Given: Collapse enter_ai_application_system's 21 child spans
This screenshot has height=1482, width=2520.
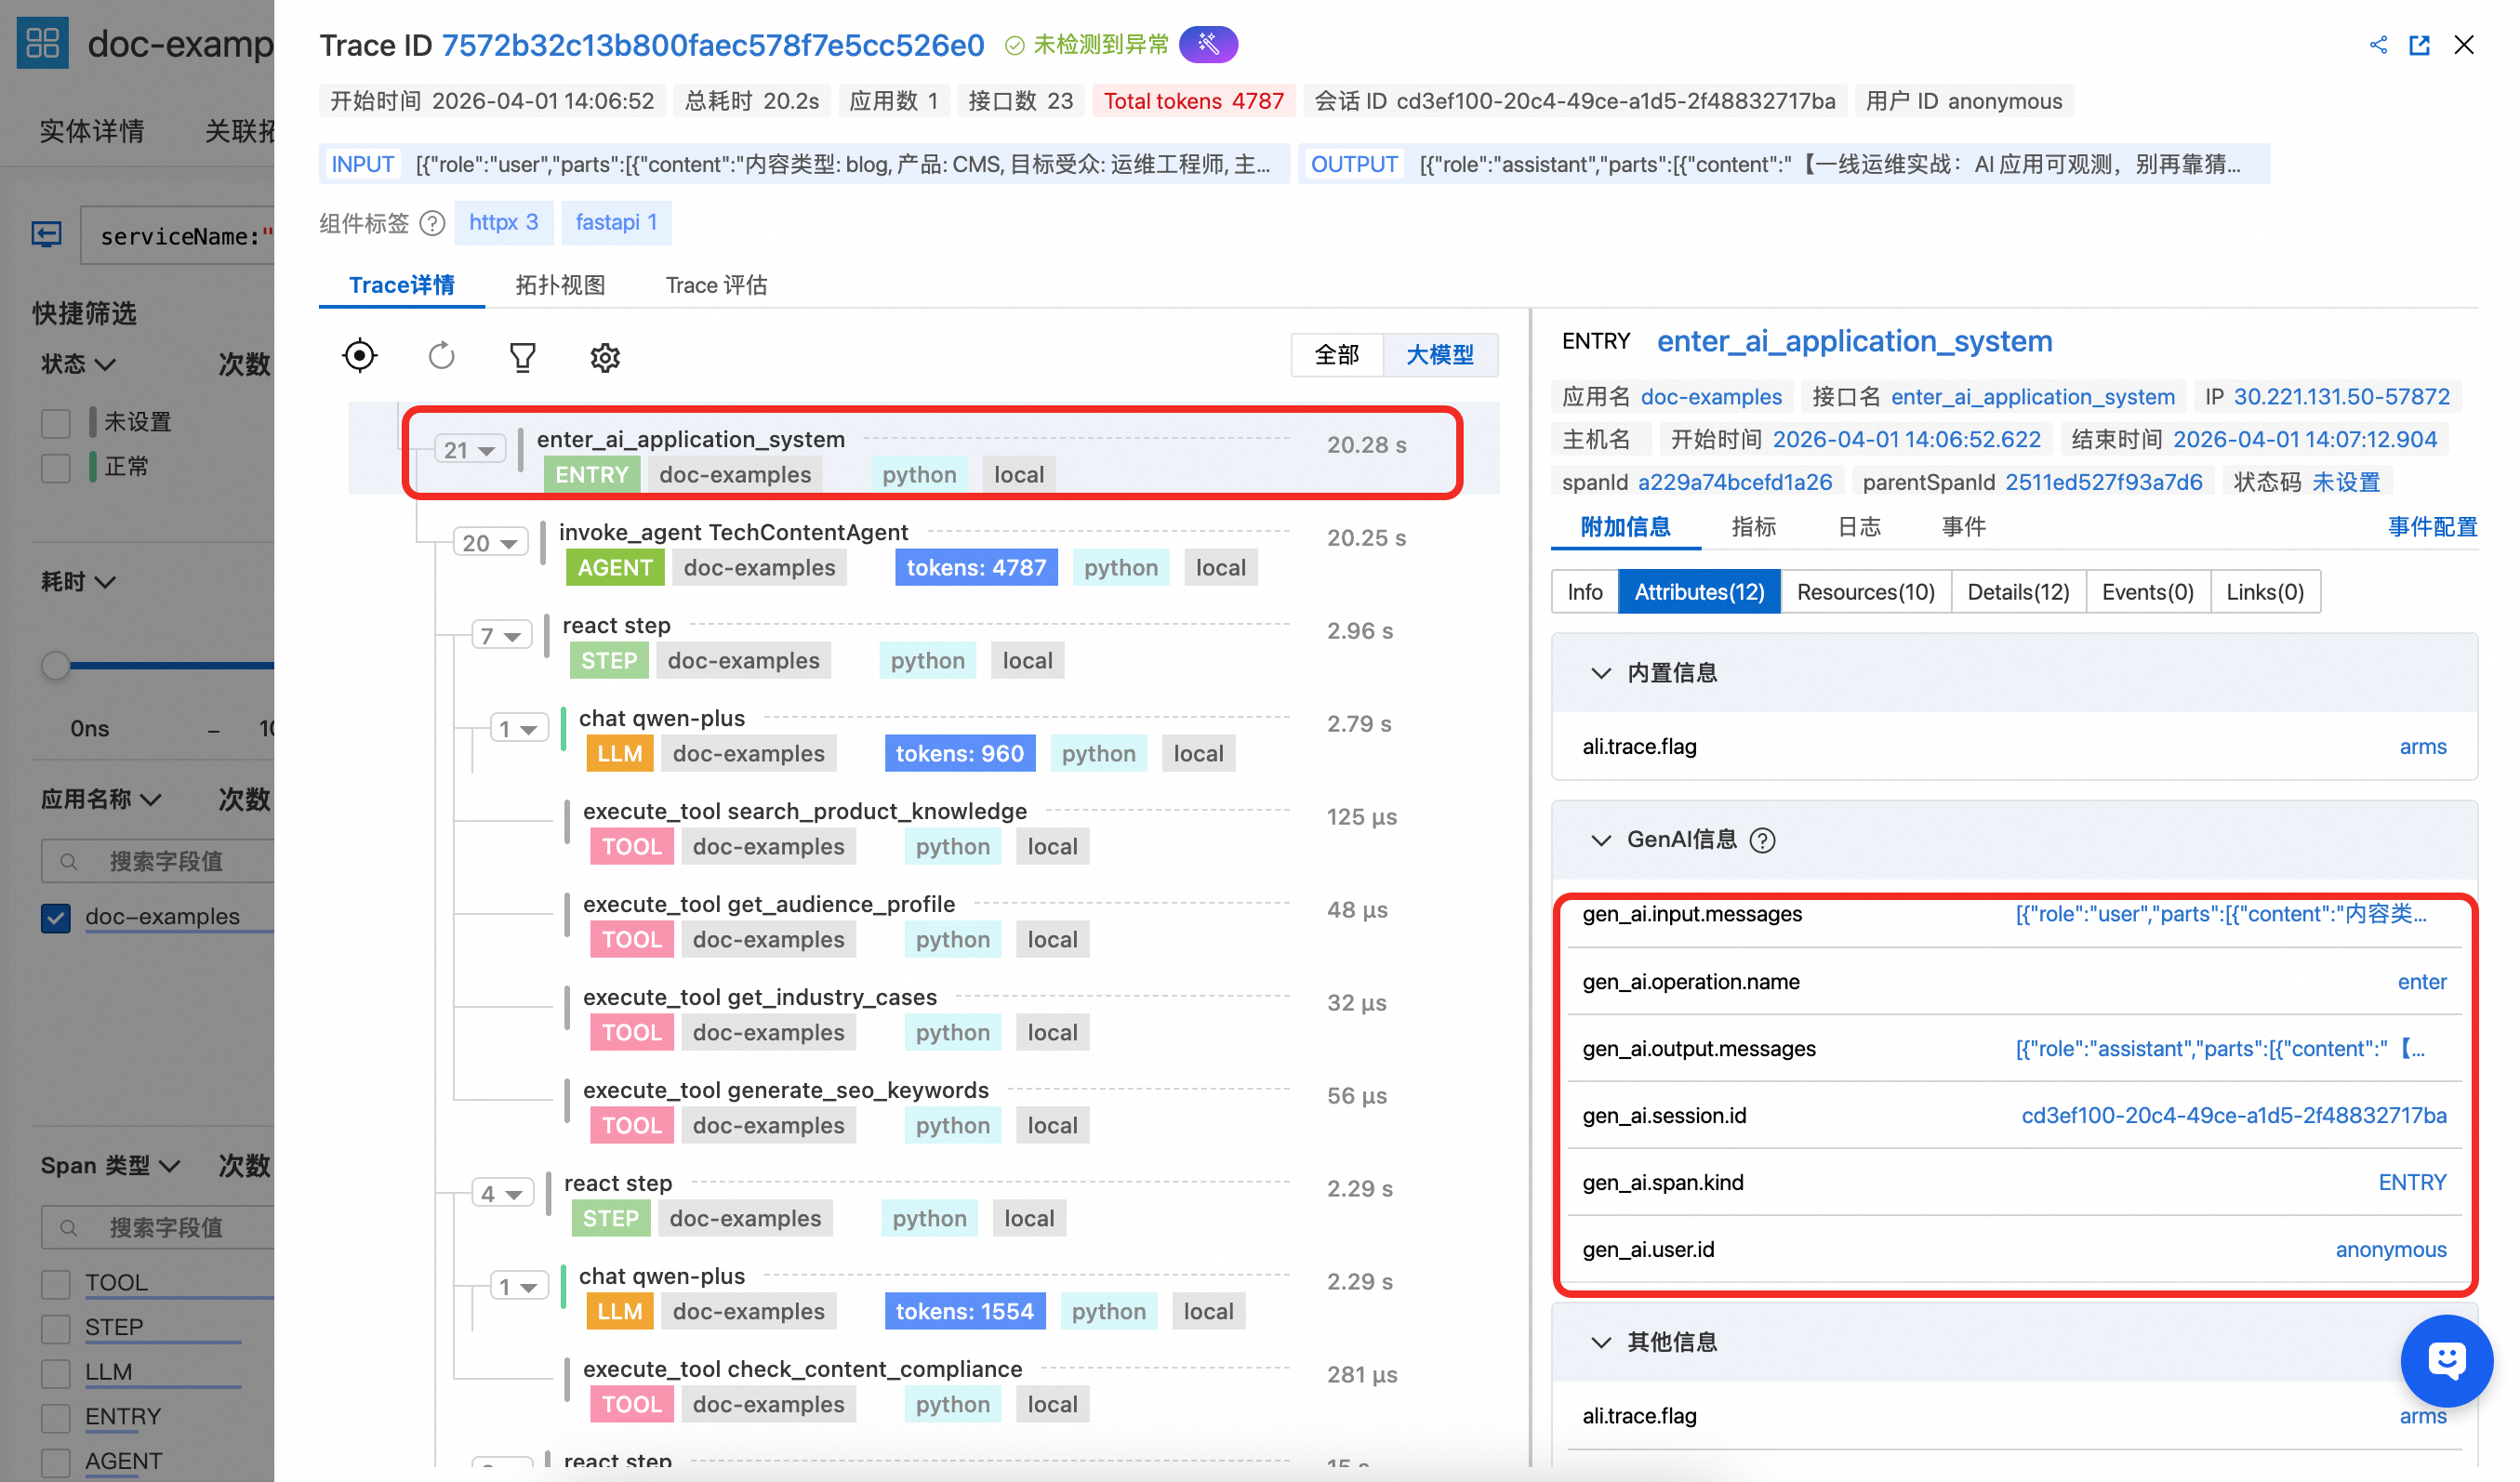Looking at the screenshot, I should point(470,450).
